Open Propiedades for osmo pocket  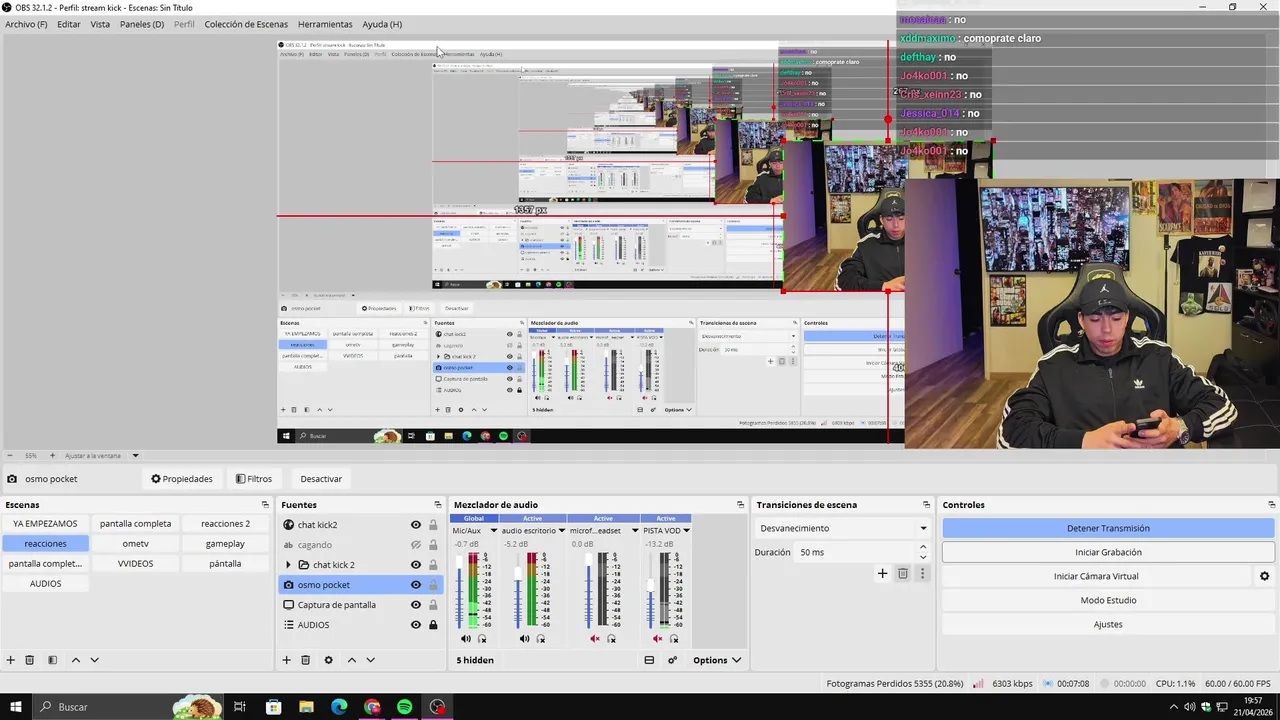point(182,479)
